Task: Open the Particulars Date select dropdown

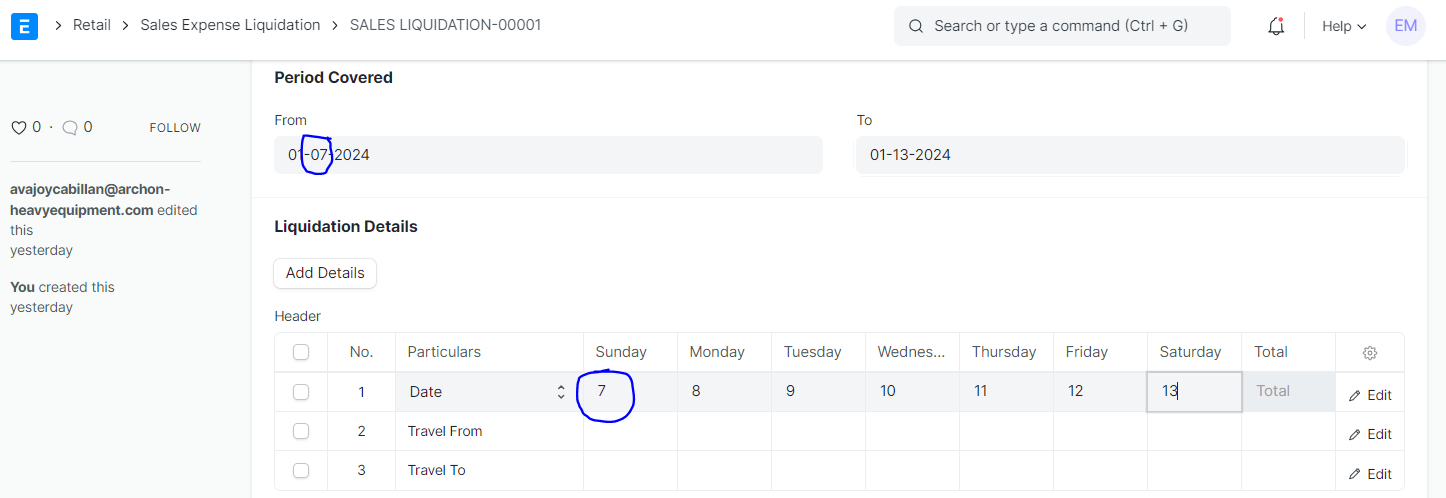Action: 489,392
